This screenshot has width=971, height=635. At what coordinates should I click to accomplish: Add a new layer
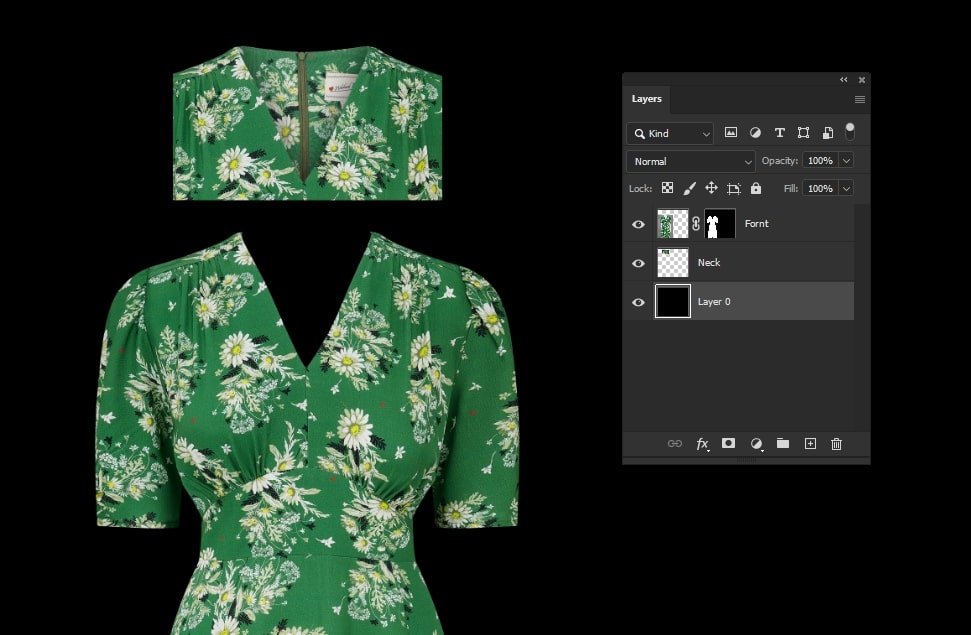[810, 443]
